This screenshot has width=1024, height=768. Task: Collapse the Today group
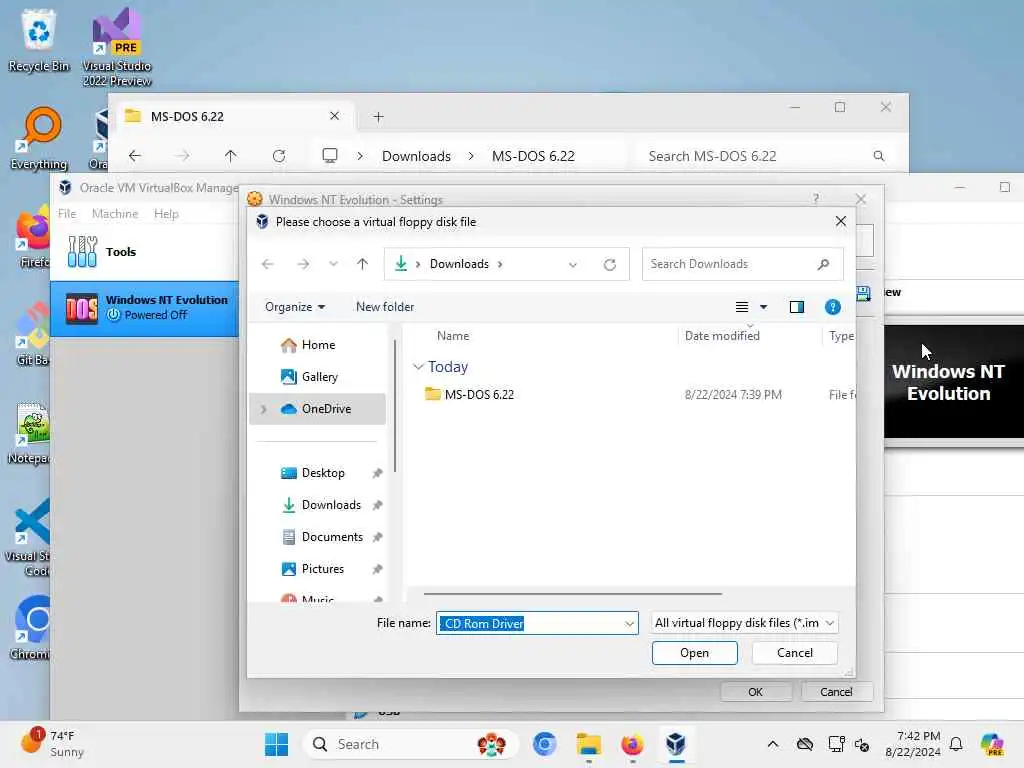(x=418, y=367)
